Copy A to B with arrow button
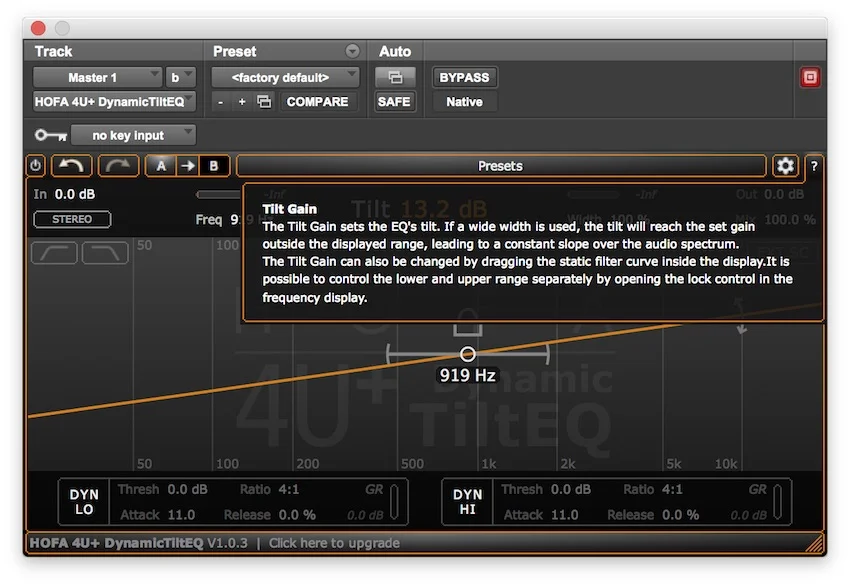 (x=188, y=166)
